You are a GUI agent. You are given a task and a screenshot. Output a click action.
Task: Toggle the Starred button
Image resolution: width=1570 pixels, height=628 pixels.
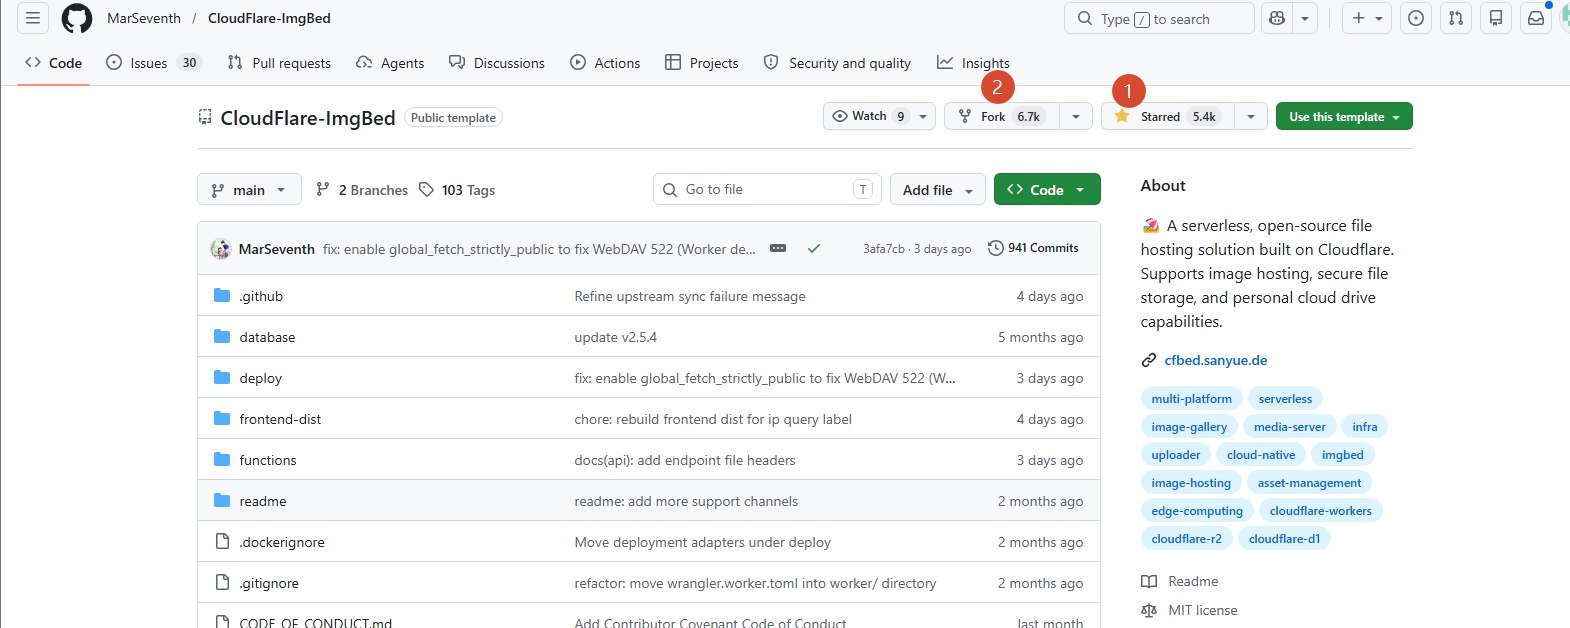(x=1168, y=116)
